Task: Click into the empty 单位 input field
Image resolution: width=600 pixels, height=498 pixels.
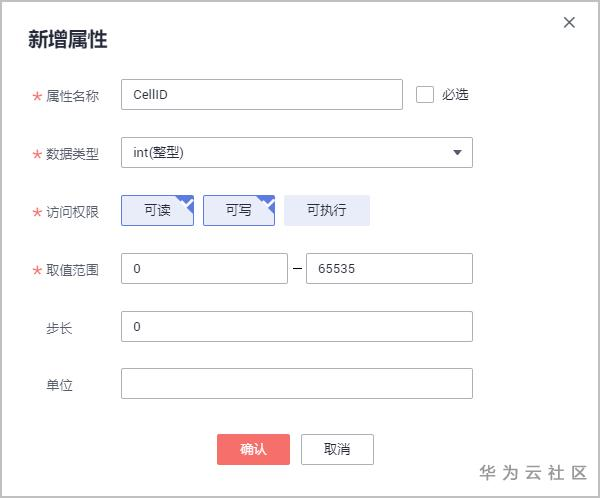Action: pyautogui.click(x=296, y=384)
